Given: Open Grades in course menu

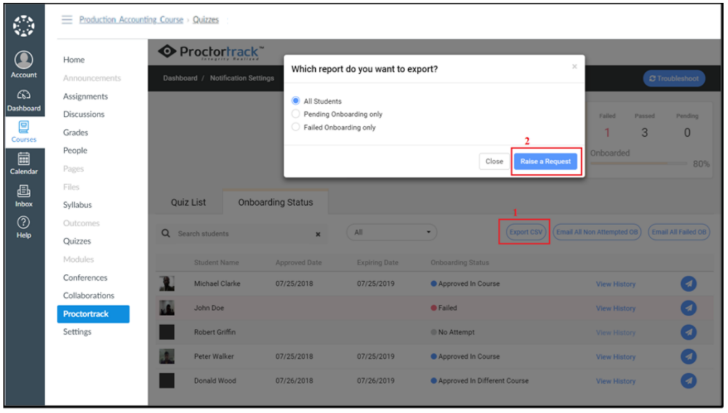Looking at the screenshot, I should pos(75,132).
